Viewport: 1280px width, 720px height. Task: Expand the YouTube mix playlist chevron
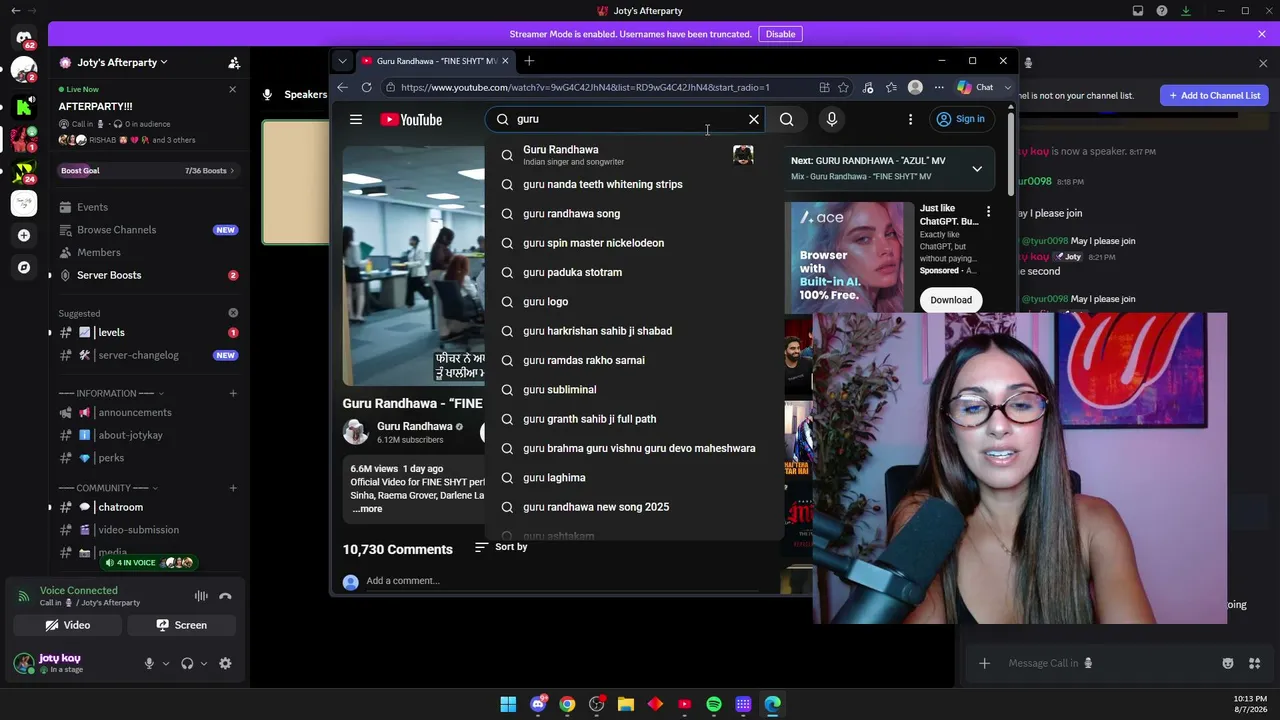977,168
